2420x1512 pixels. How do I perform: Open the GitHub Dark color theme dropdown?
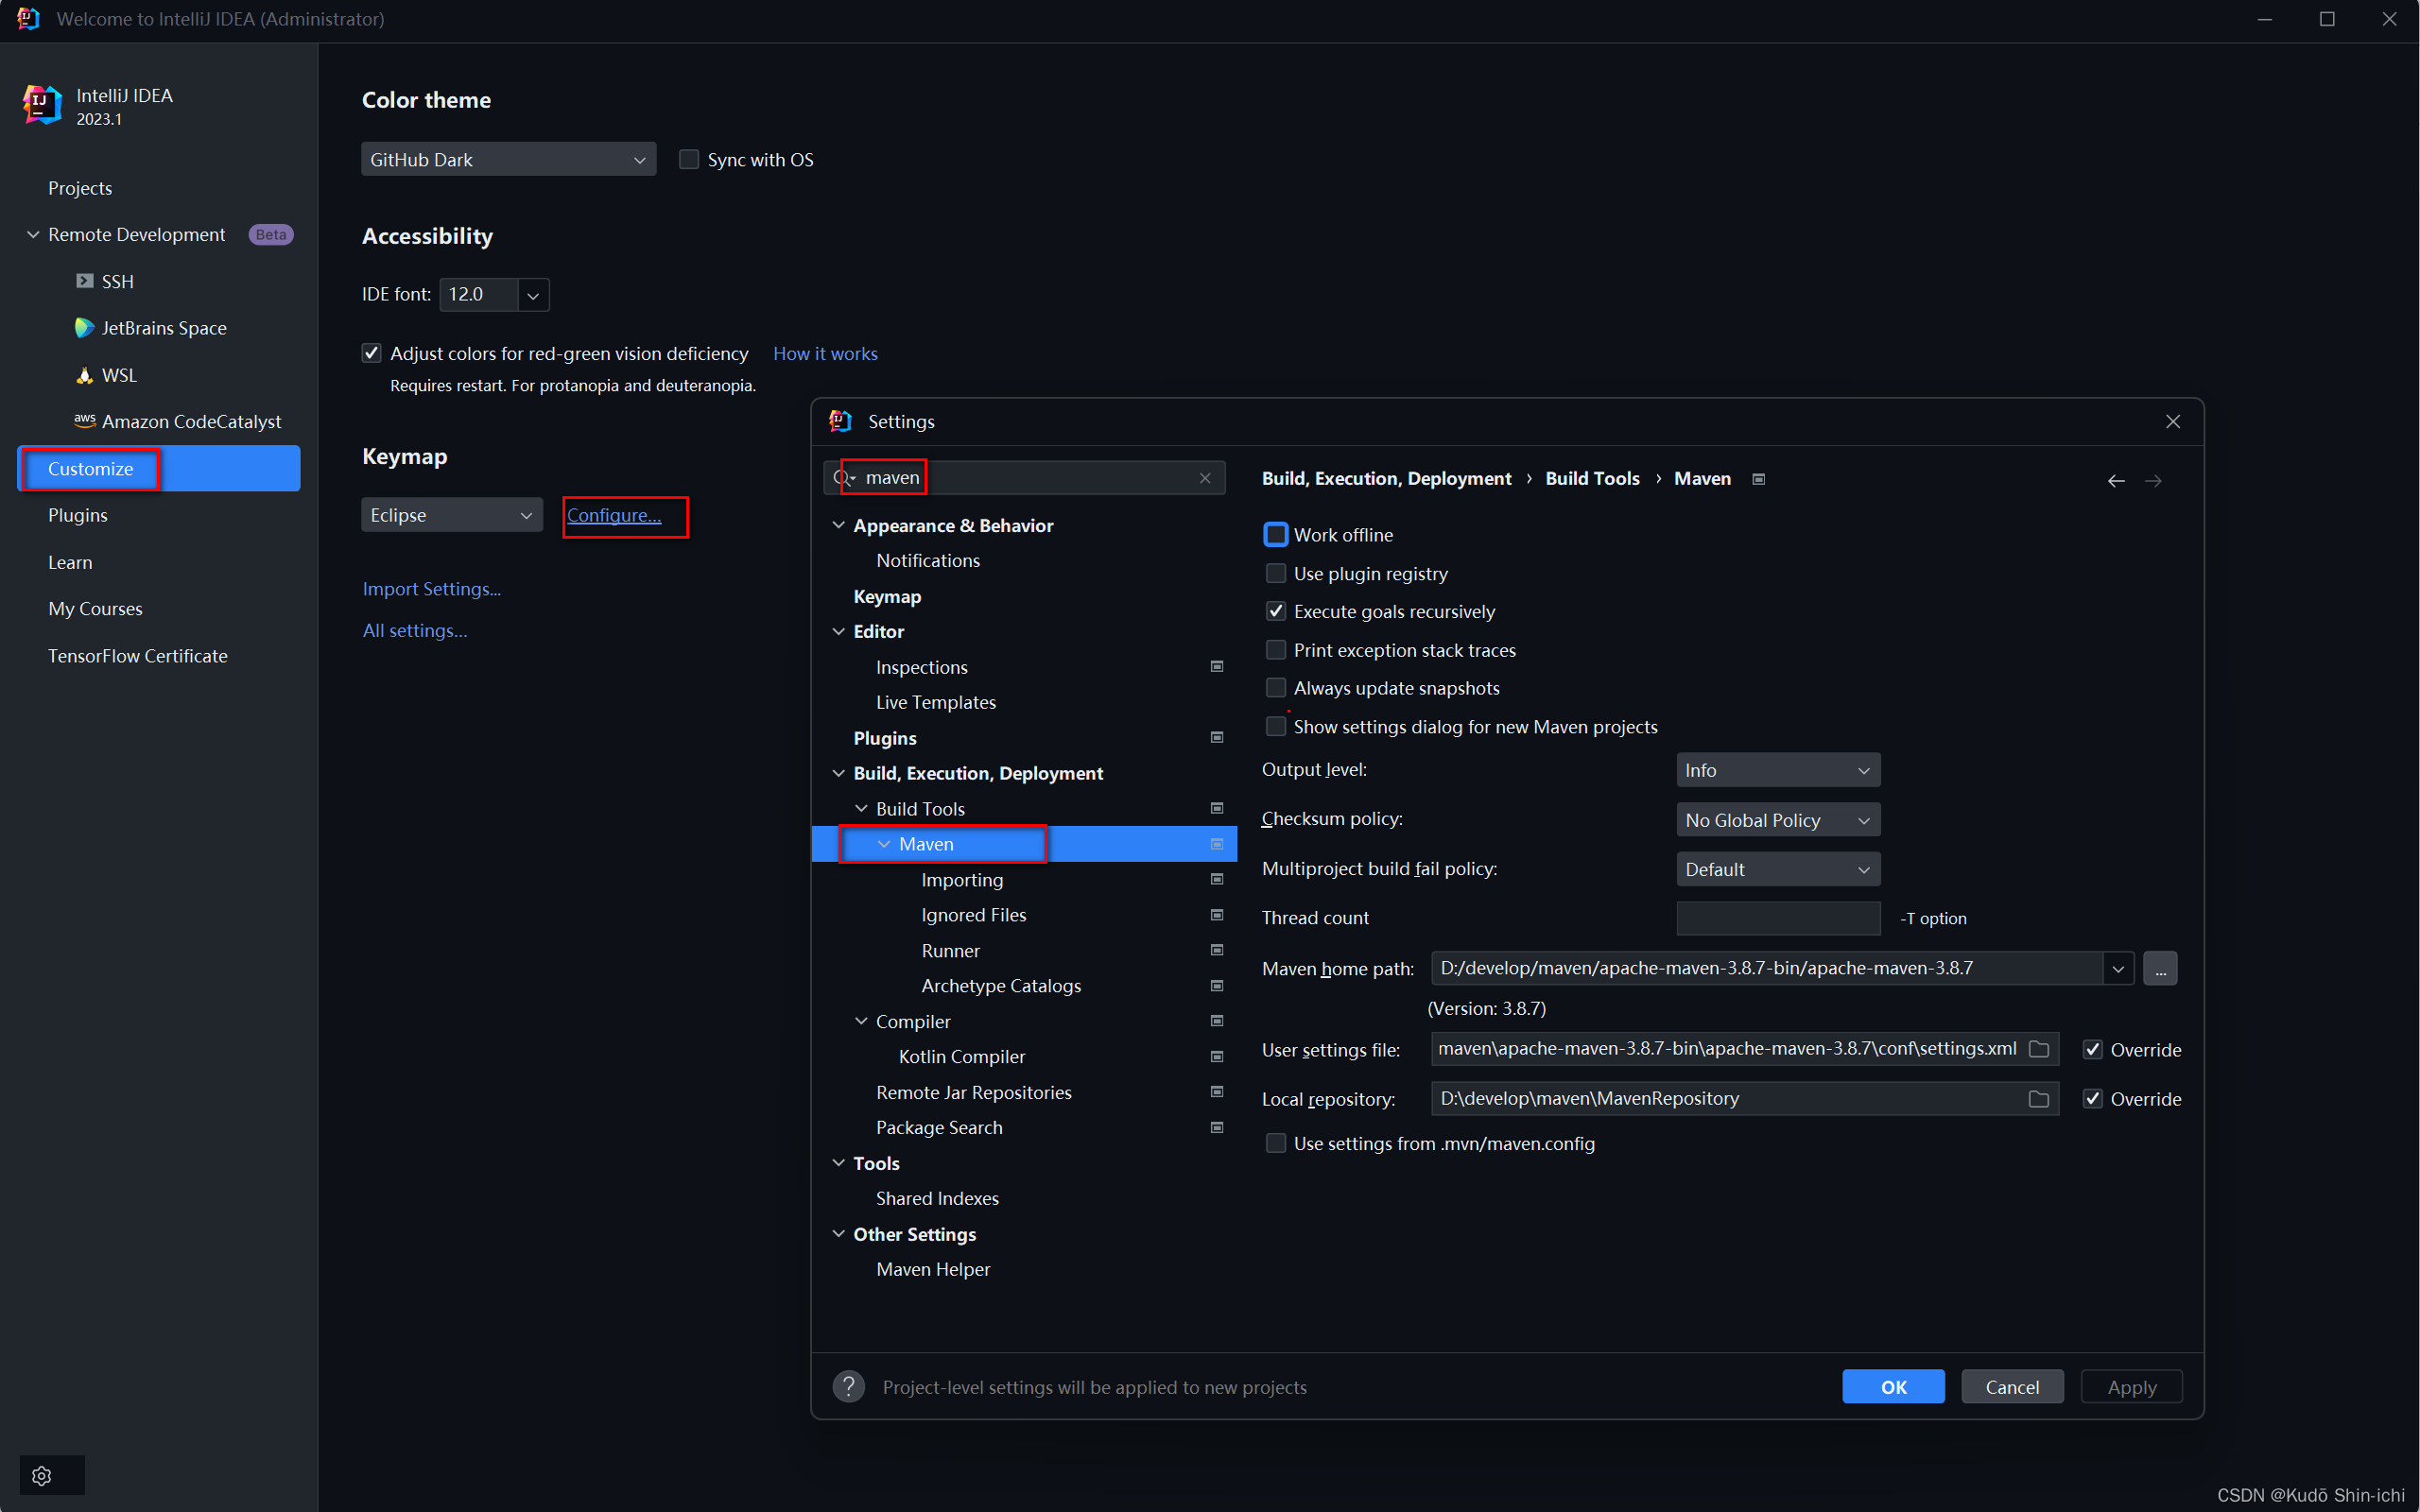coord(509,159)
